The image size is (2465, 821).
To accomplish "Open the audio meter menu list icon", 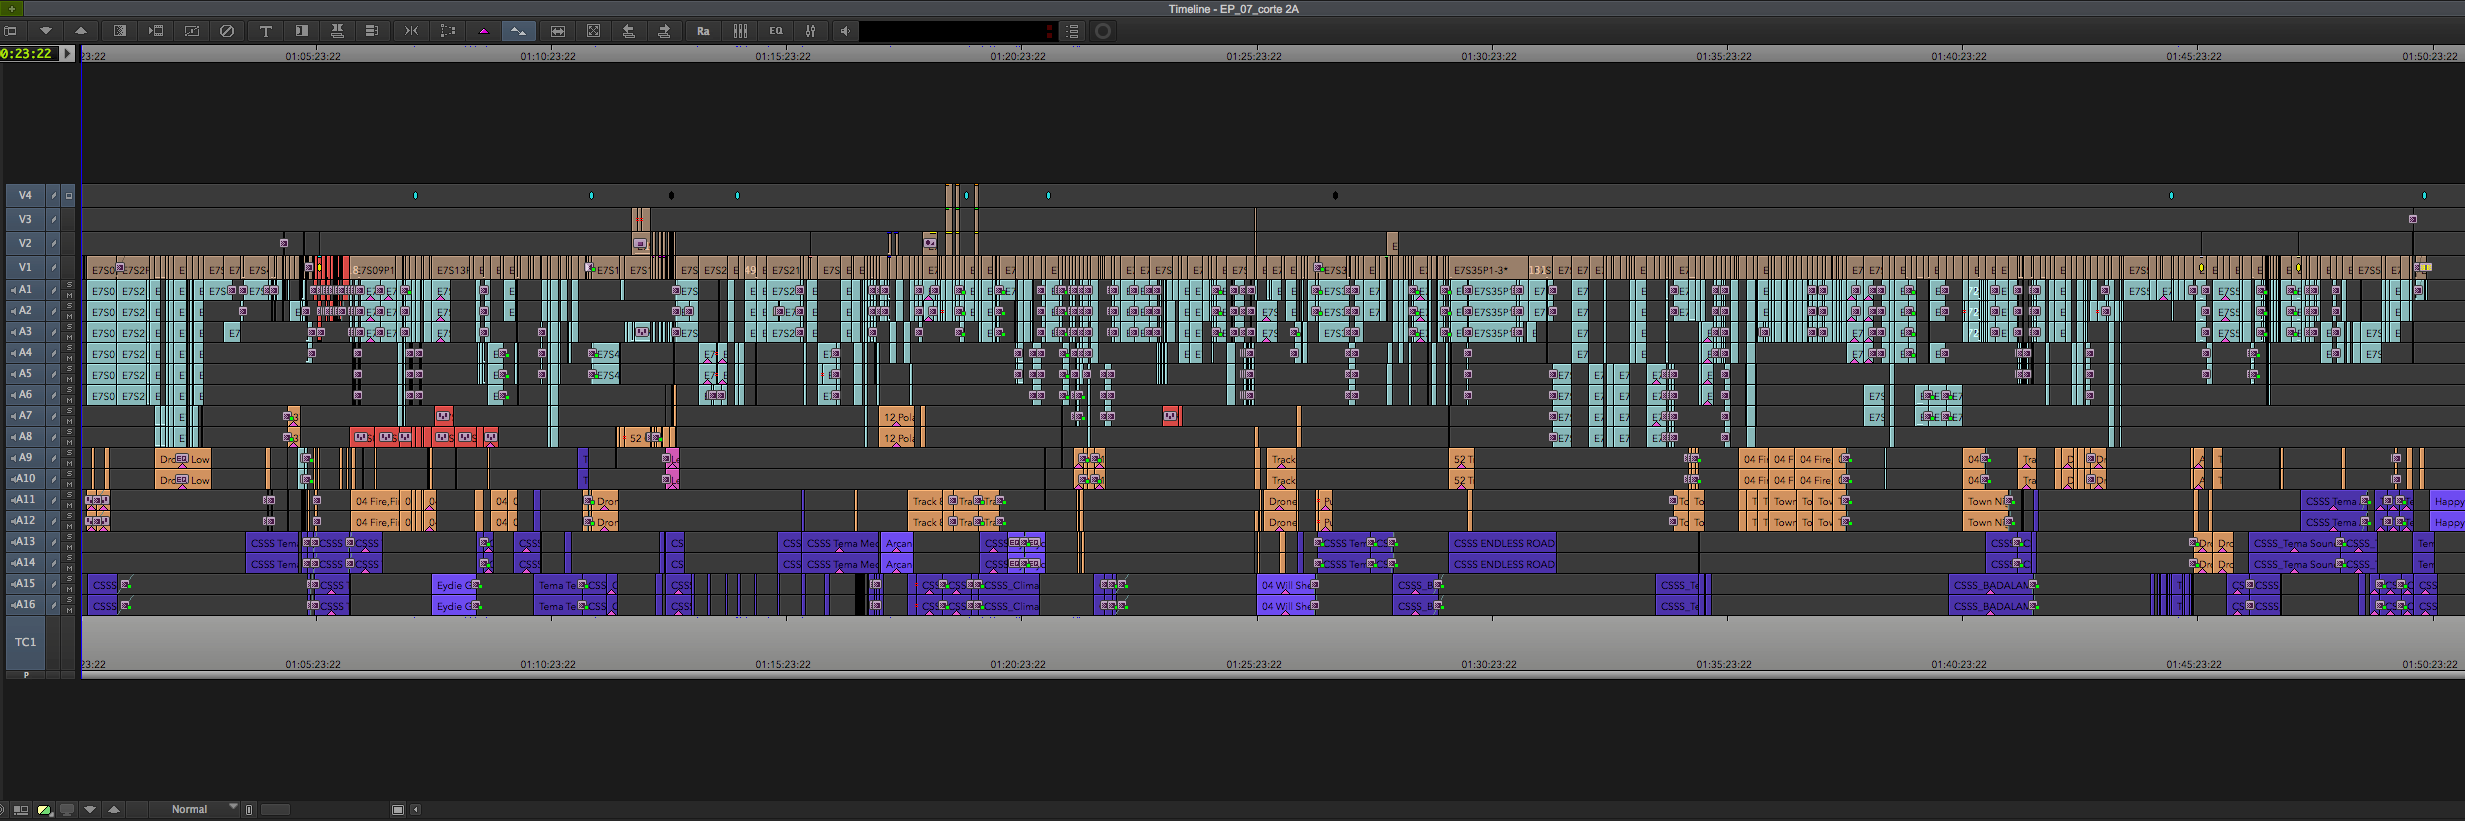I will 1072,31.
